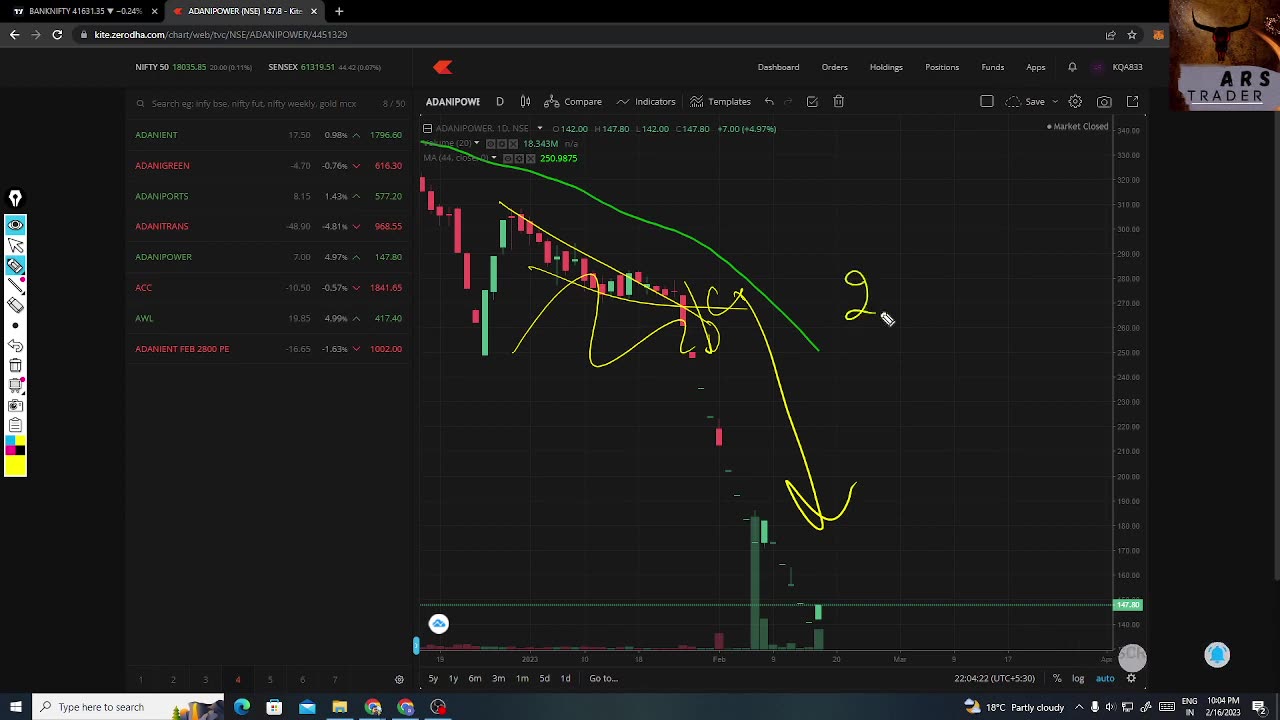
Task: Open the Positions page
Action: coord(942,67)
